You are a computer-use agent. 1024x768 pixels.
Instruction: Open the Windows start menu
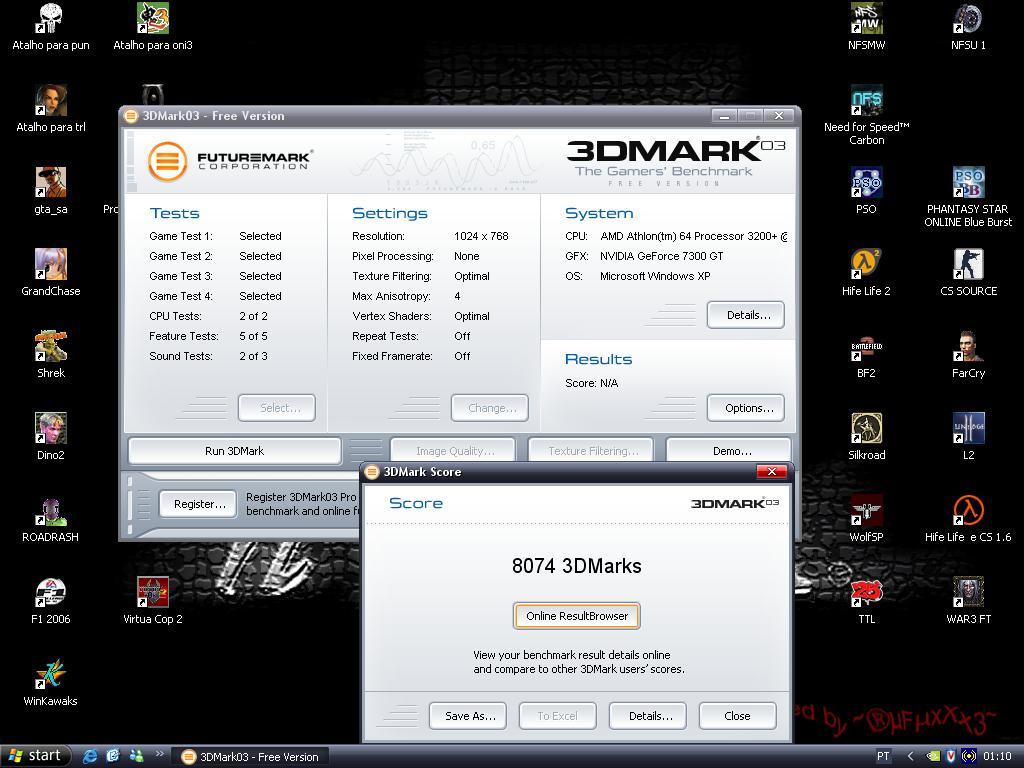click(35, 756)
